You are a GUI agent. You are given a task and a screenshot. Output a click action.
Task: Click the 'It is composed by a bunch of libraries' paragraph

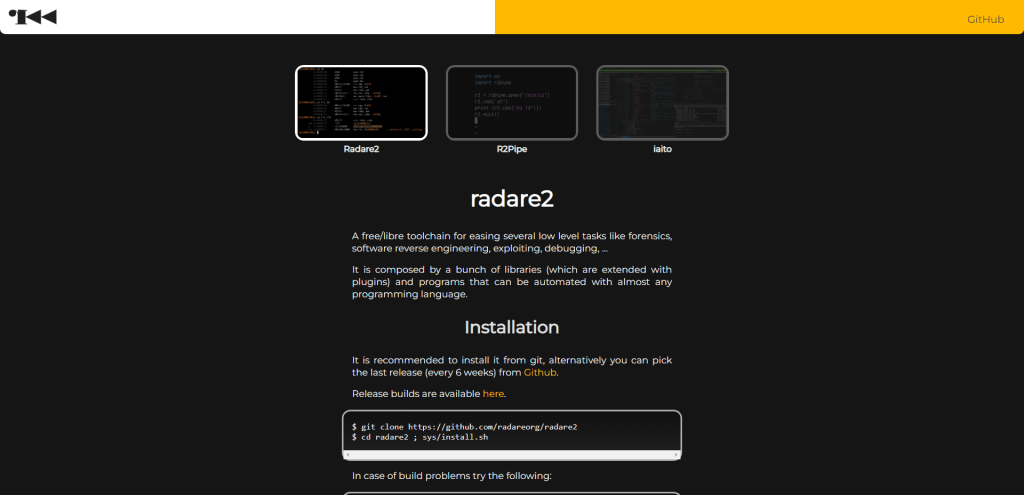click(x=512, y=282)
